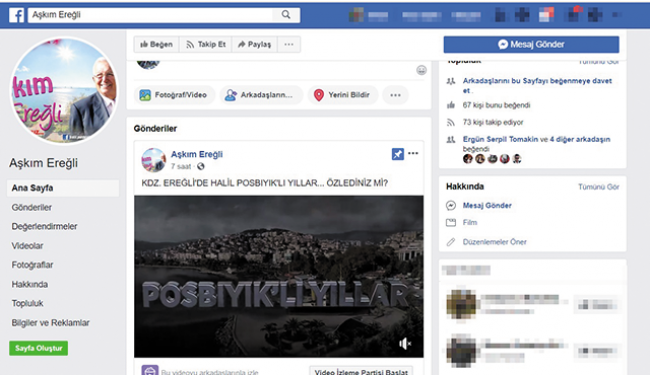Open Fotoğraflar in the sidebar
Viewport: 650px width, 375px height.
(32, 265)
